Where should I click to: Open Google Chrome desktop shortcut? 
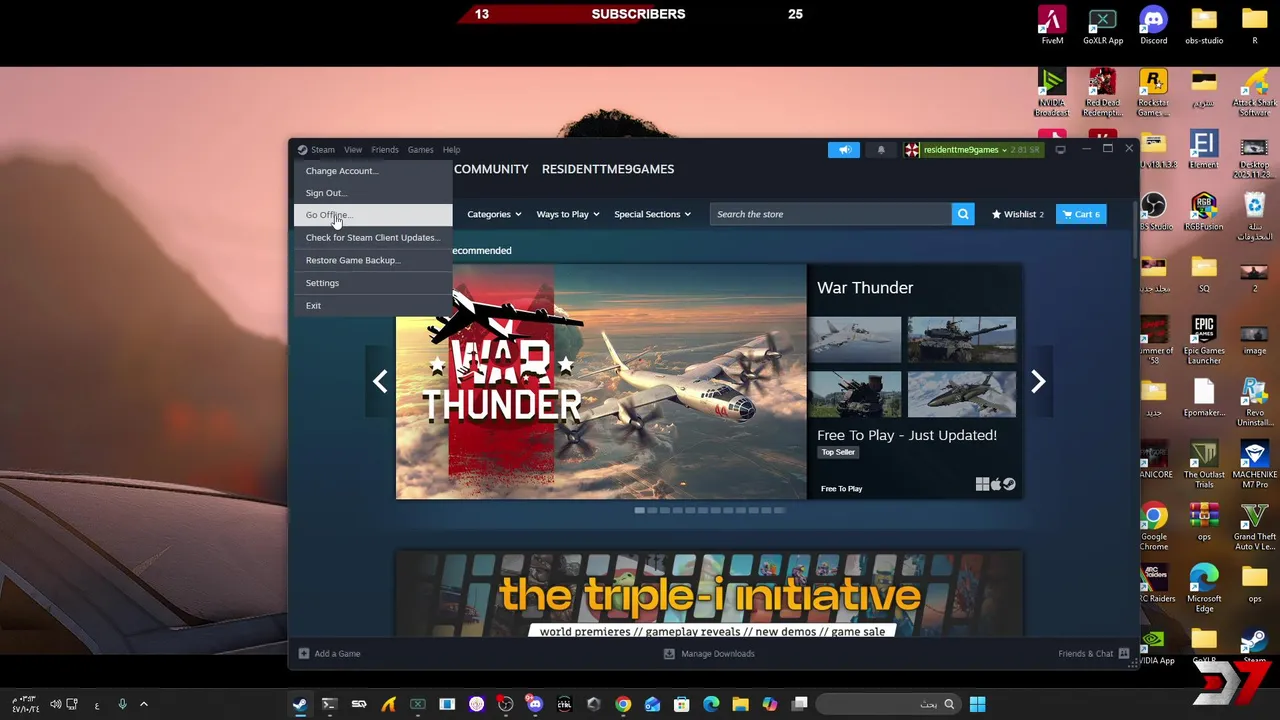1154,526
